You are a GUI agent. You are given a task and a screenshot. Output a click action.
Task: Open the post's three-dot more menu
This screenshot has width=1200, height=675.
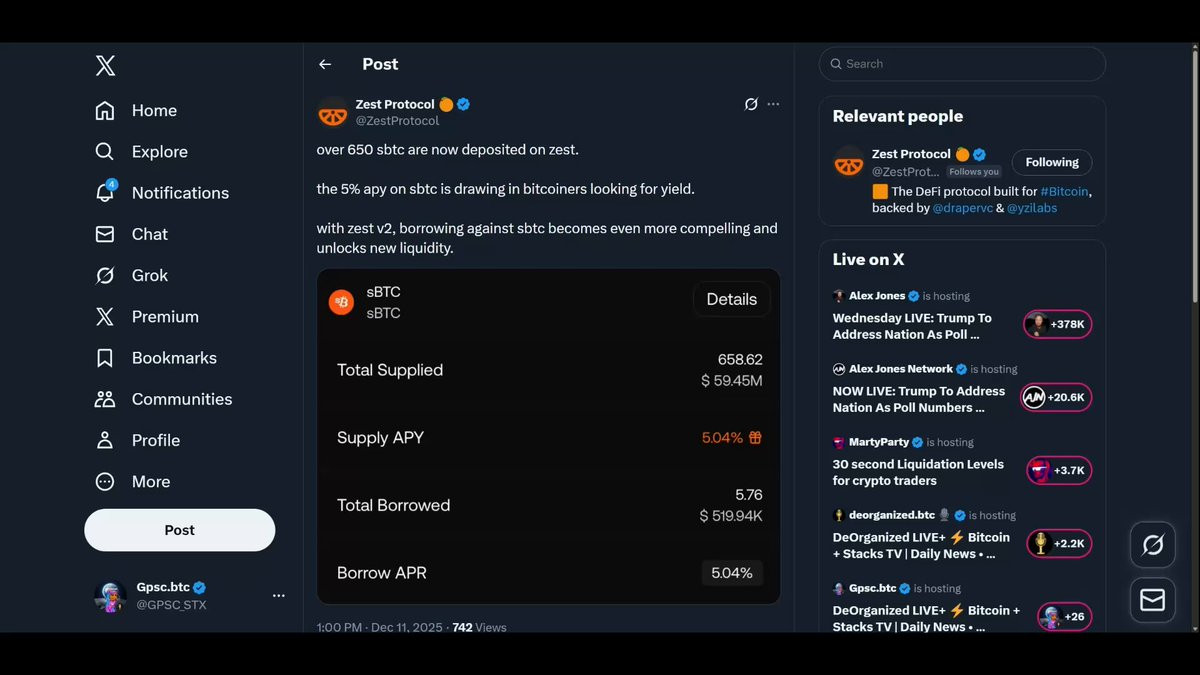click(x=773, y=104)
